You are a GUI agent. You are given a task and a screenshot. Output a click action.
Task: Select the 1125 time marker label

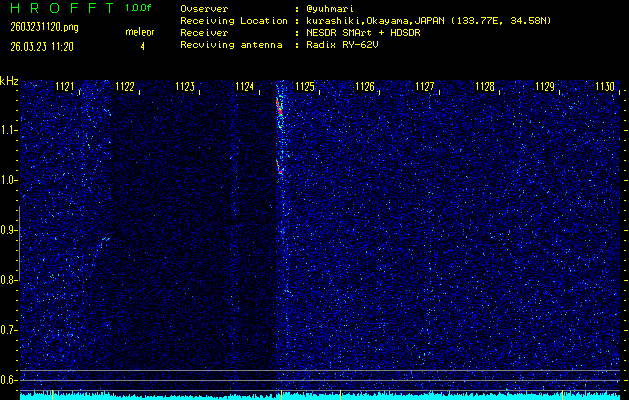[x=305, y=87]
